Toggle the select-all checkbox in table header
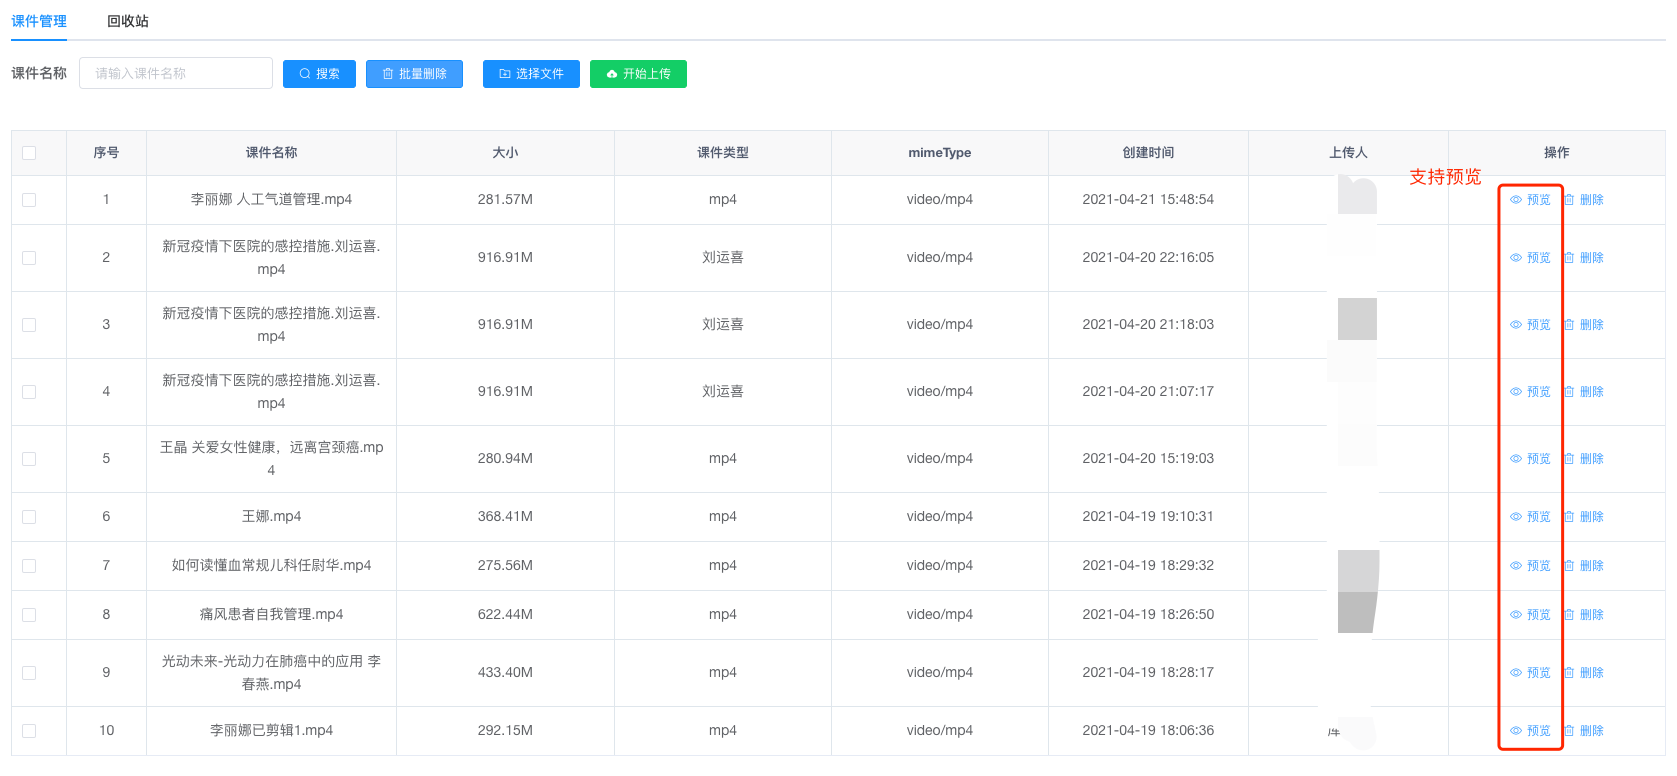This screenshot has width=1677, height=776. click(29, 153)
